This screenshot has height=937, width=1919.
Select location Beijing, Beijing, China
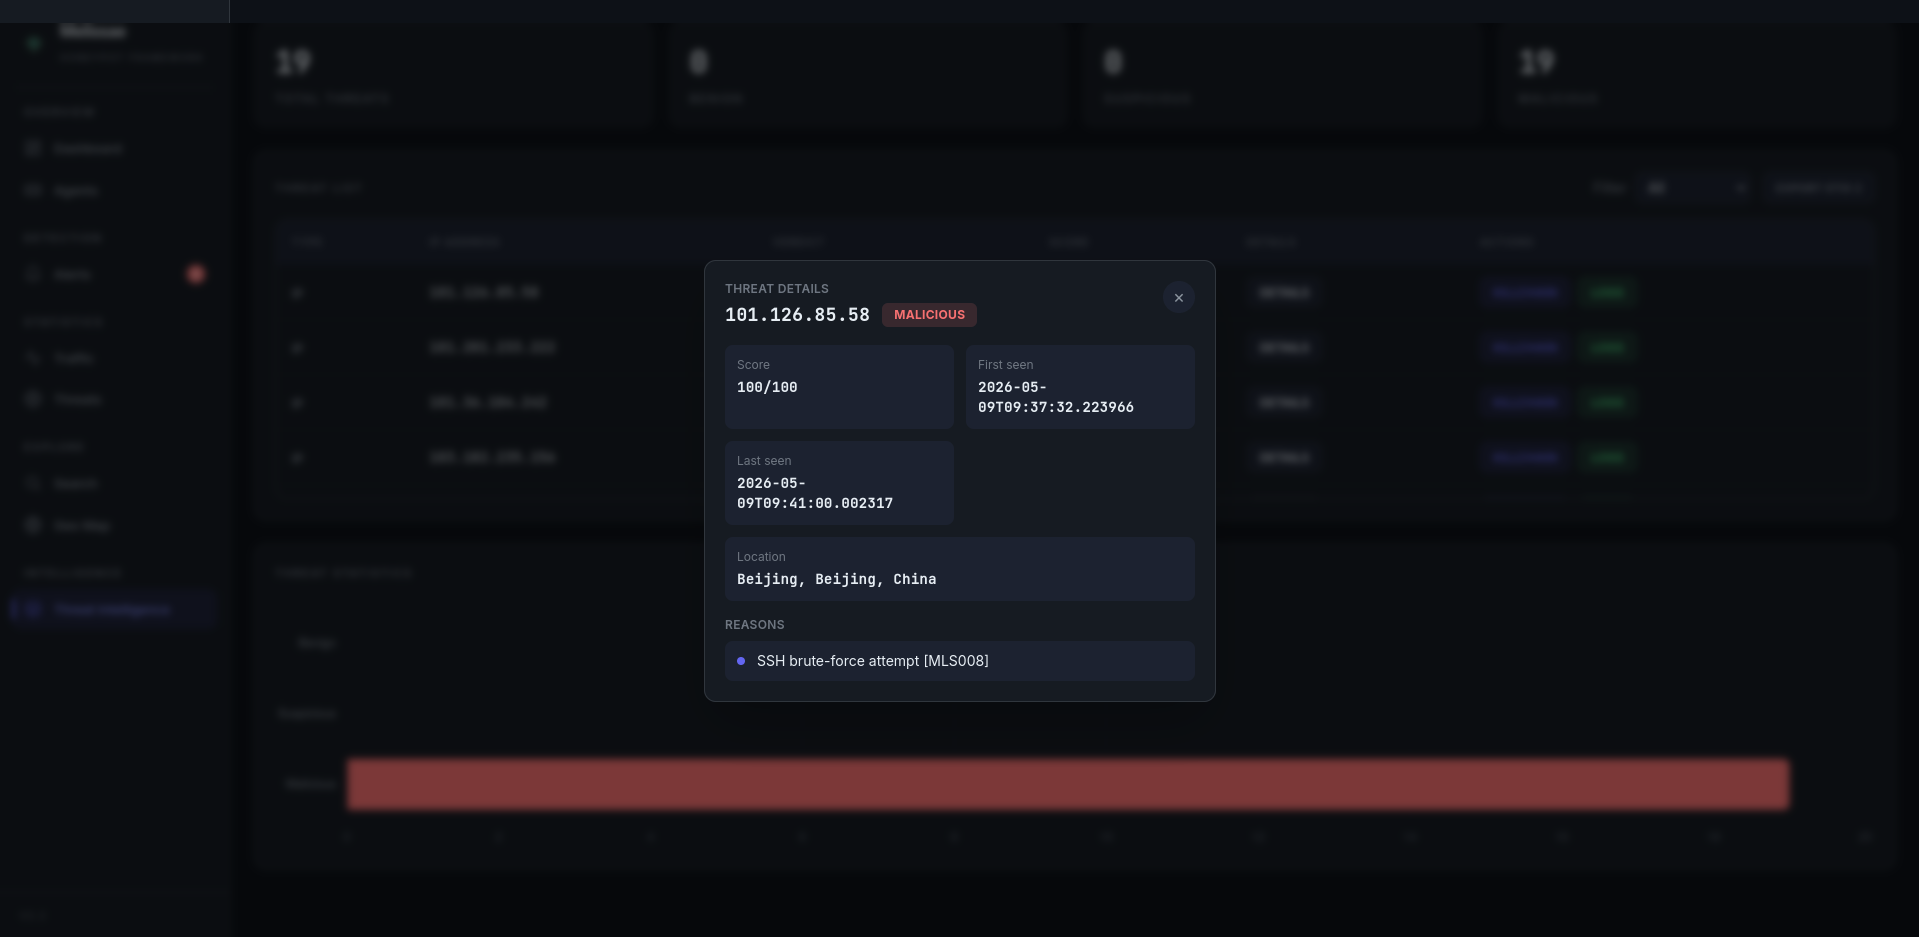(x=837, y=579)
